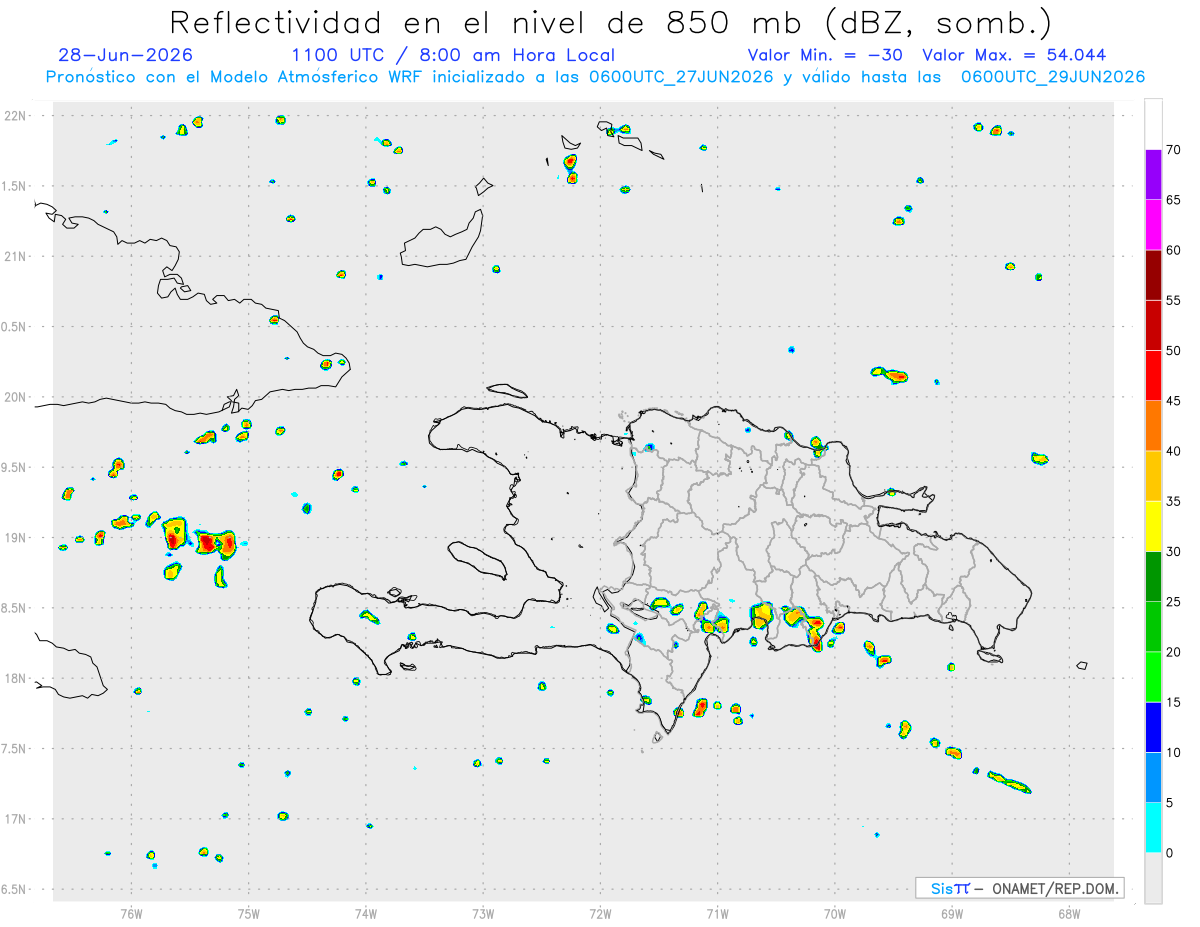Click the '69W' longitude axis label
1200x927 pixels.
click(x=952, y=914)
